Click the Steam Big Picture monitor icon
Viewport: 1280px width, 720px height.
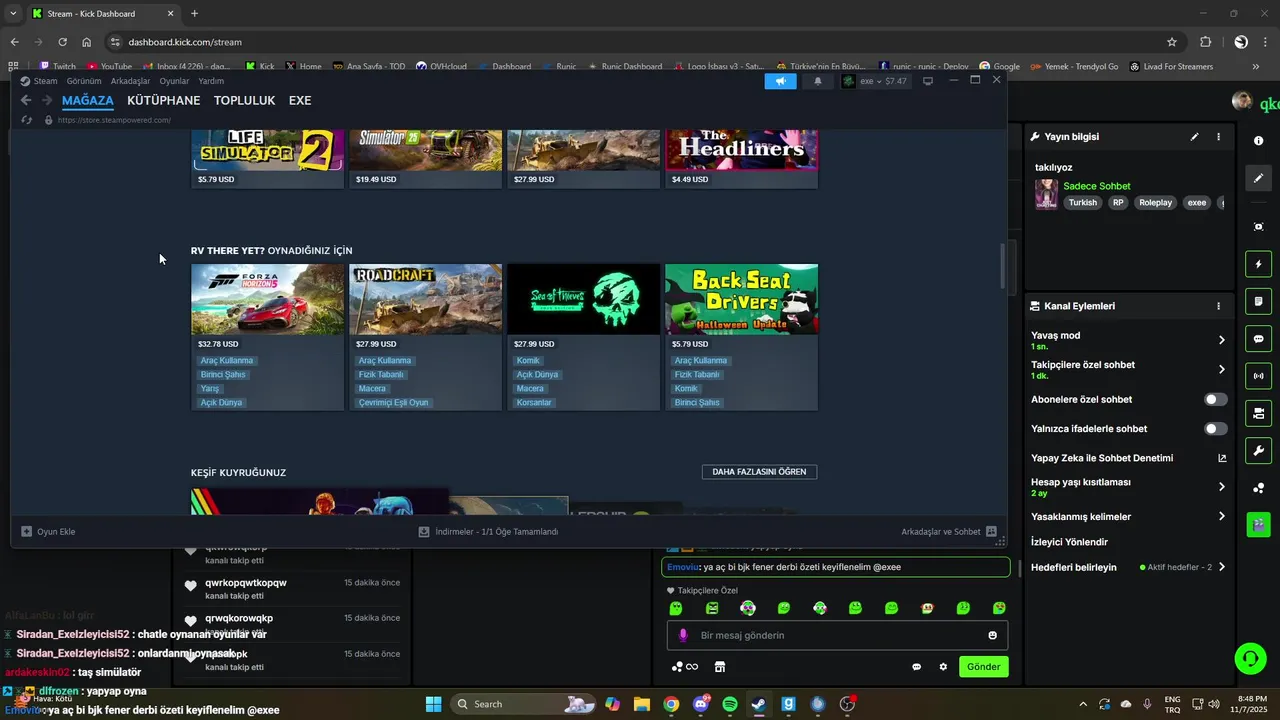point(928,81)
